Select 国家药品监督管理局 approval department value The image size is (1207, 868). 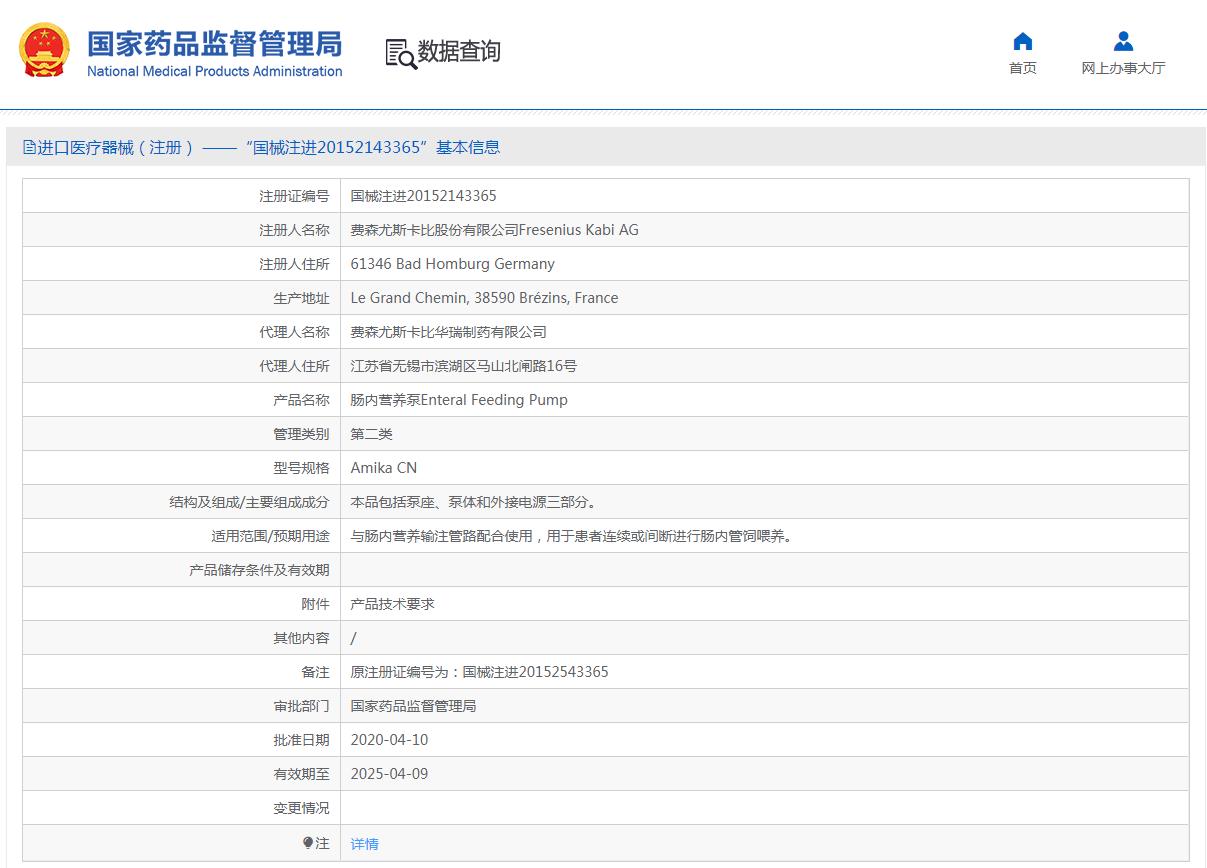[x=413, y=706]
